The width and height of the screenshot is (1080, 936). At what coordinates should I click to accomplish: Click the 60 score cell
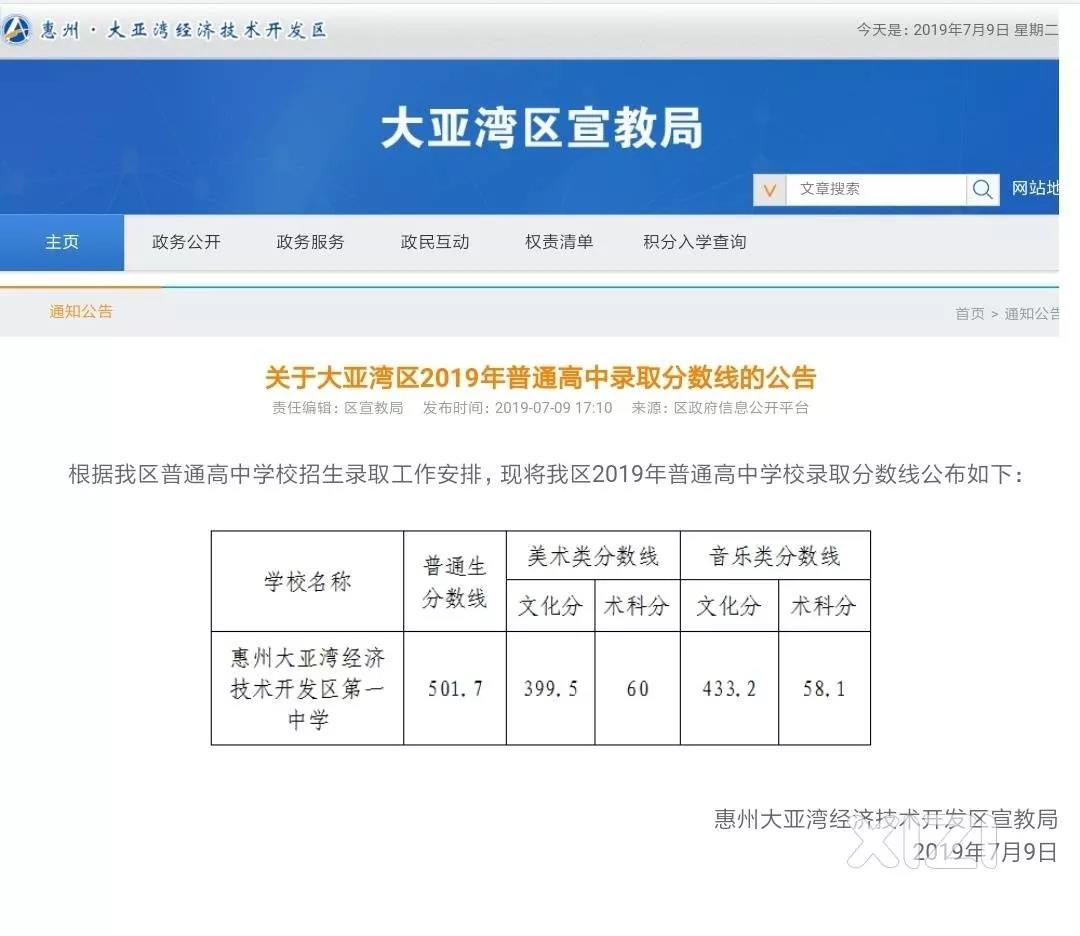(637, 688)
